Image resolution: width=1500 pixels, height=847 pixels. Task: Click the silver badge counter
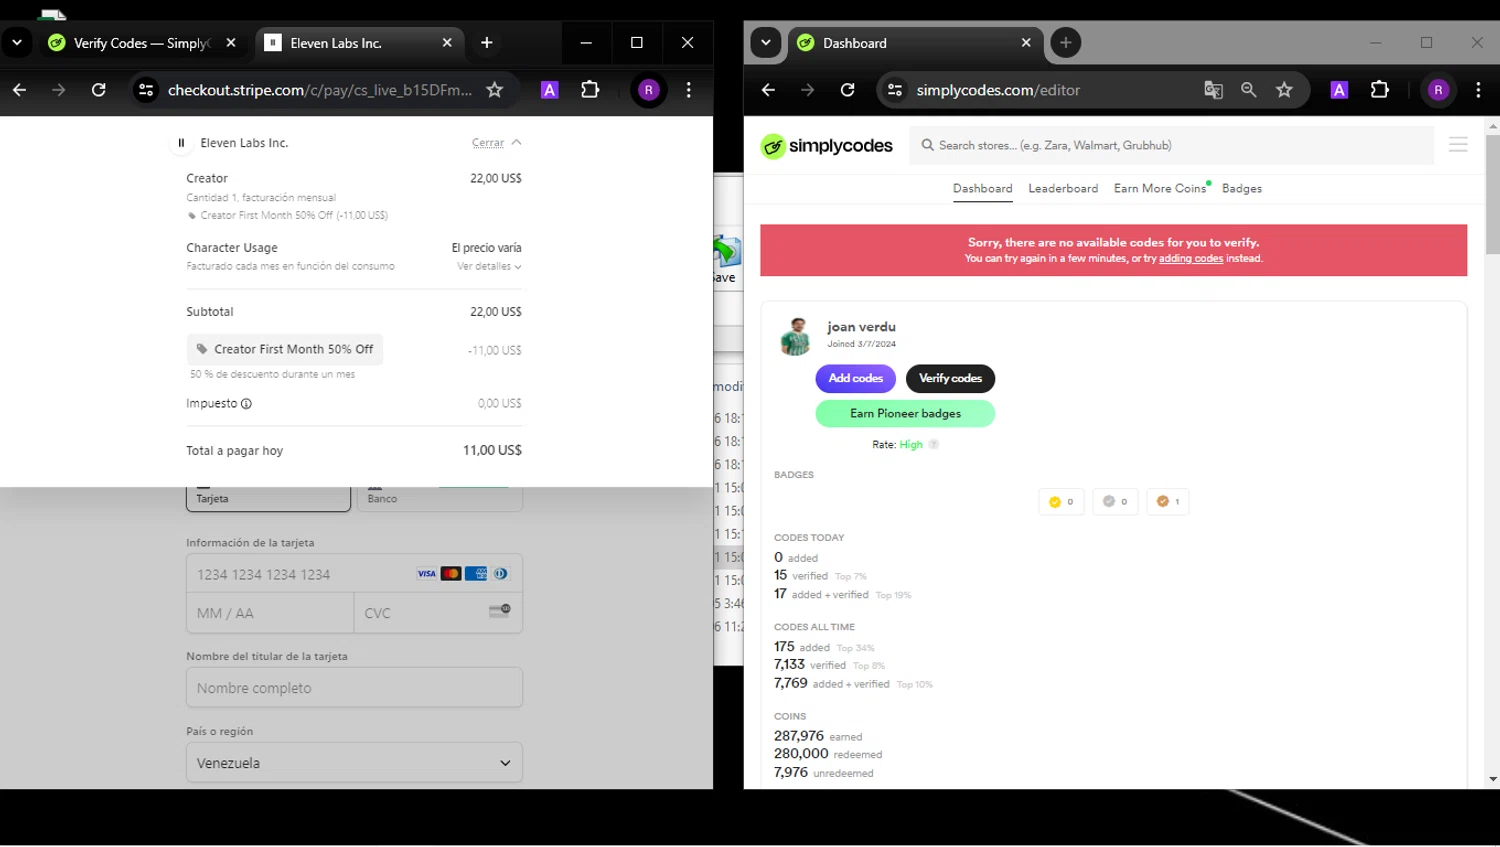click(x=1115, y=502)
